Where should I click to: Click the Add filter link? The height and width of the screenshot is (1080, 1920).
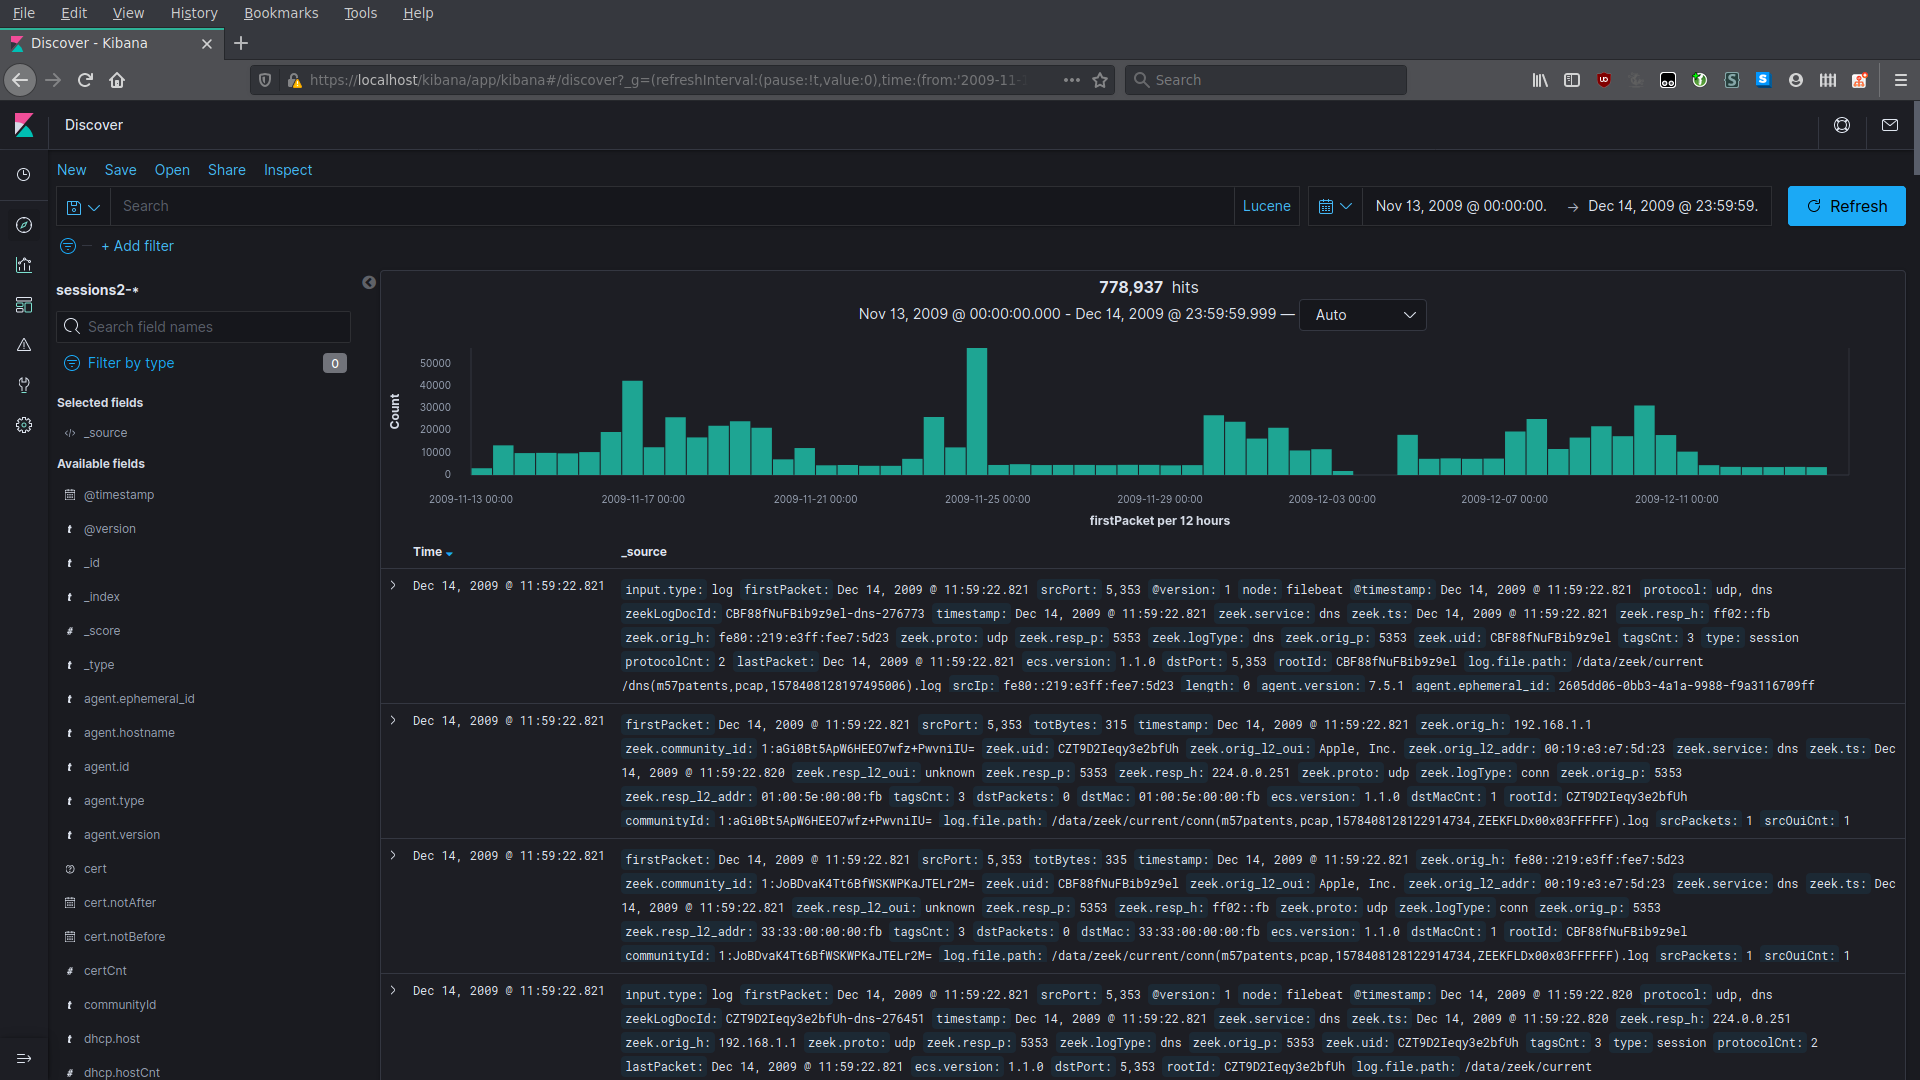point(137,246)
